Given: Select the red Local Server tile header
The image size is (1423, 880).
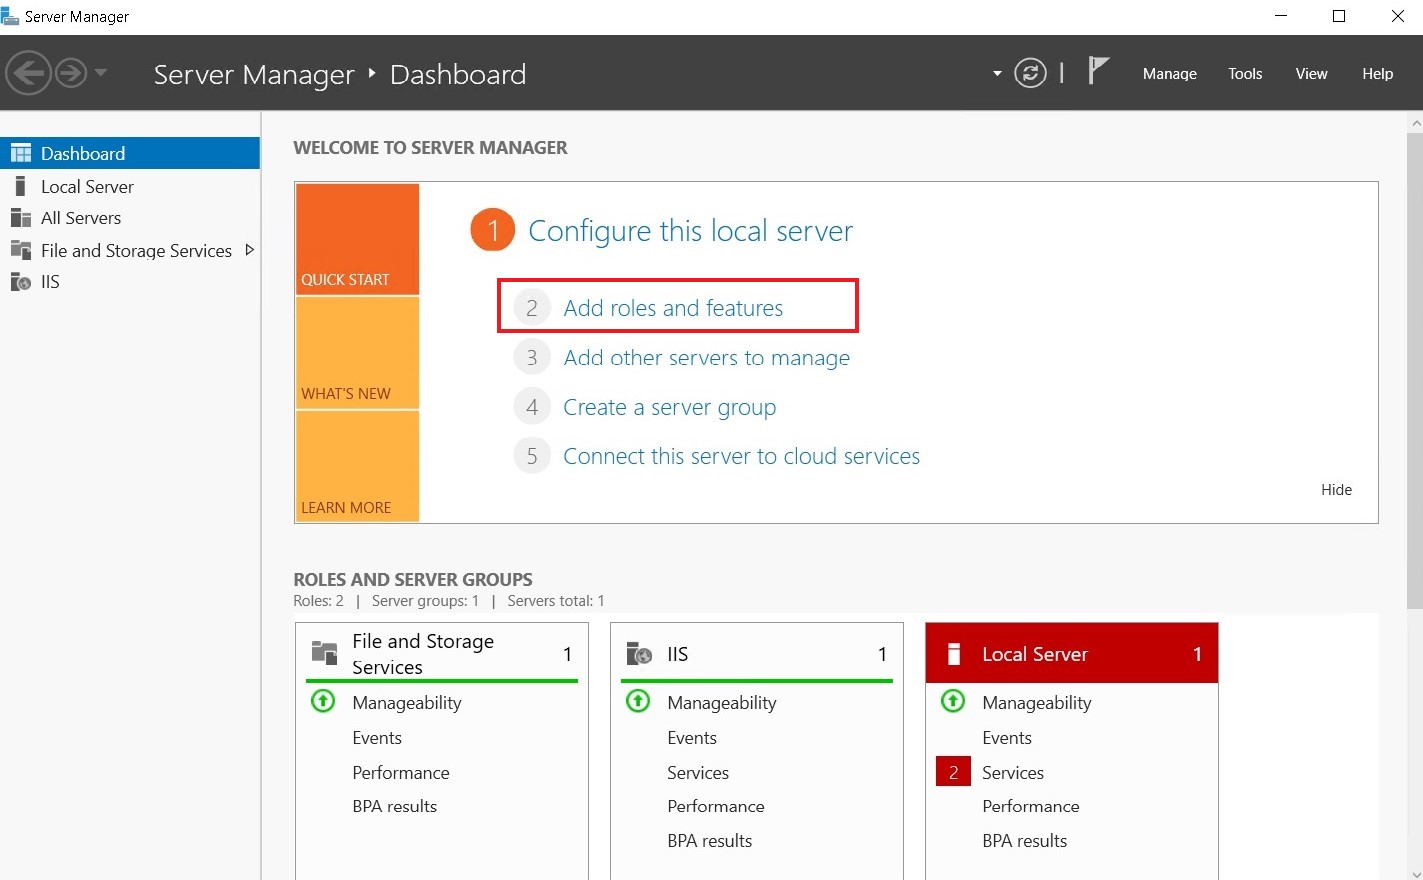Looking at the screenshot, I should [1070, 653].
